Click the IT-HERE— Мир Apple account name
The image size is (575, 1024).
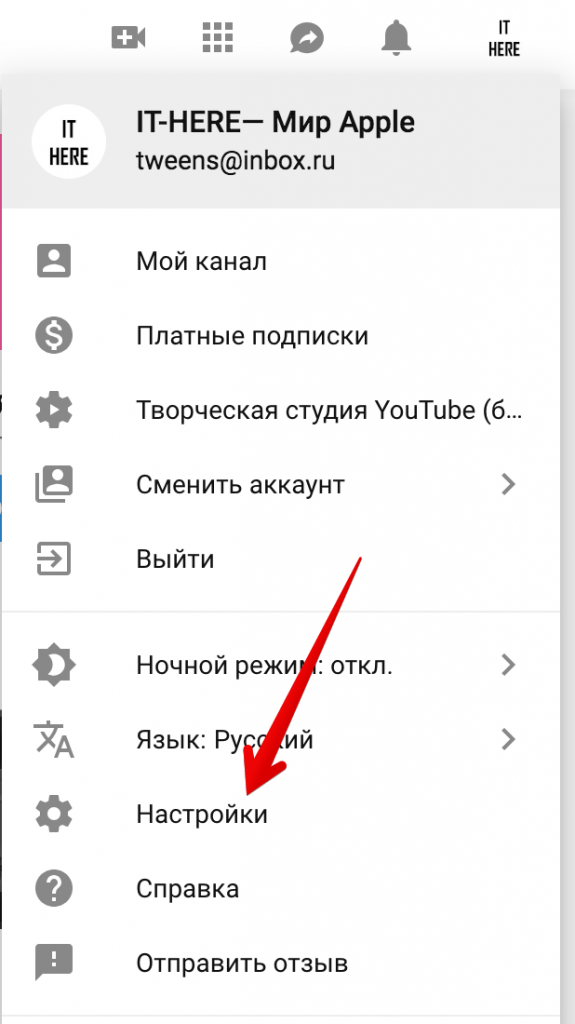[275, 122]
